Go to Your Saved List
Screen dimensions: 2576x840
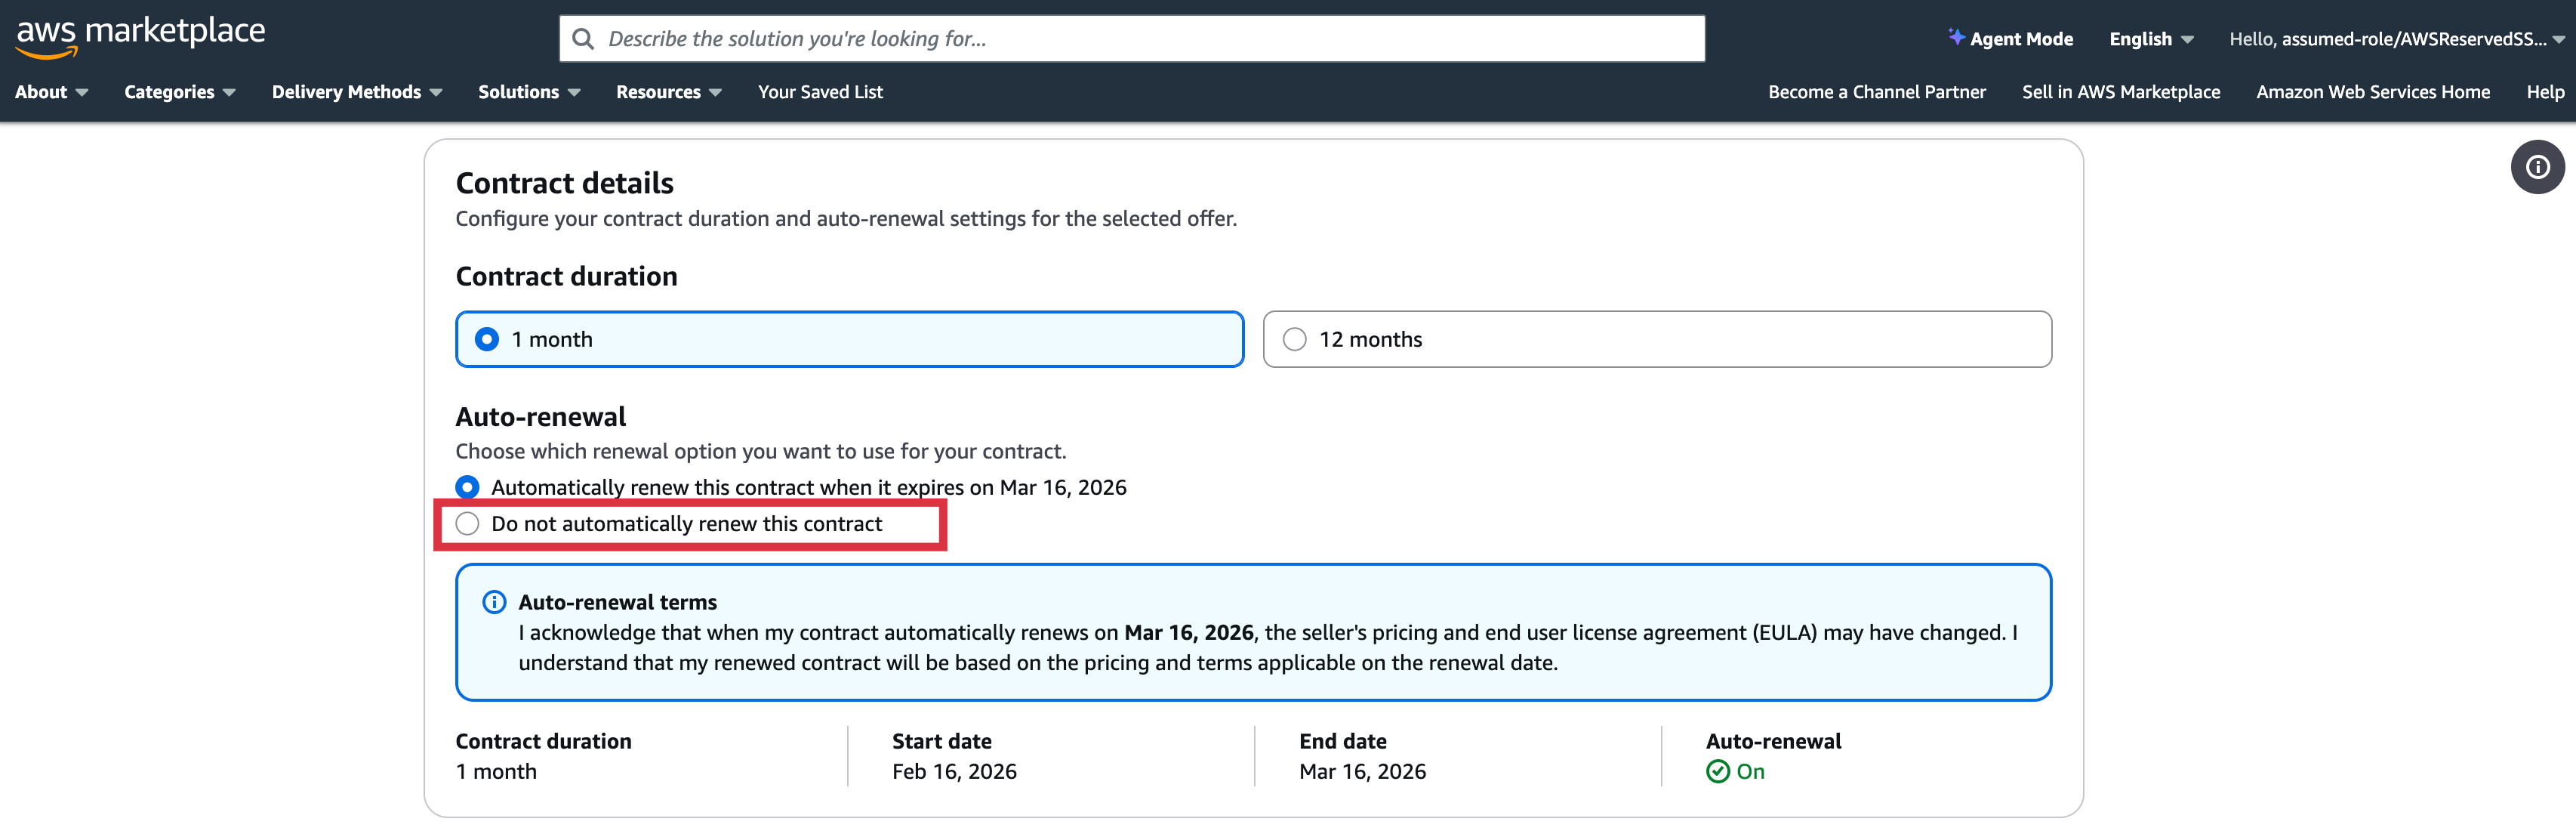click(820, 92)
